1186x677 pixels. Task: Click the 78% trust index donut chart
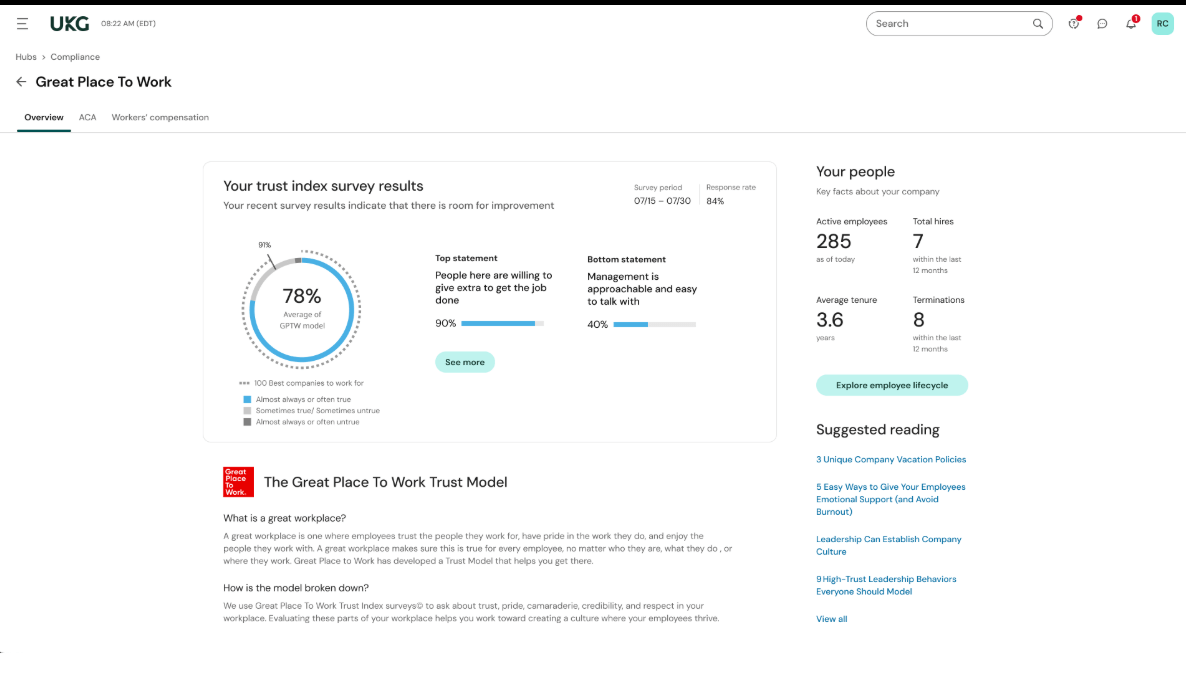click(301, 310)
